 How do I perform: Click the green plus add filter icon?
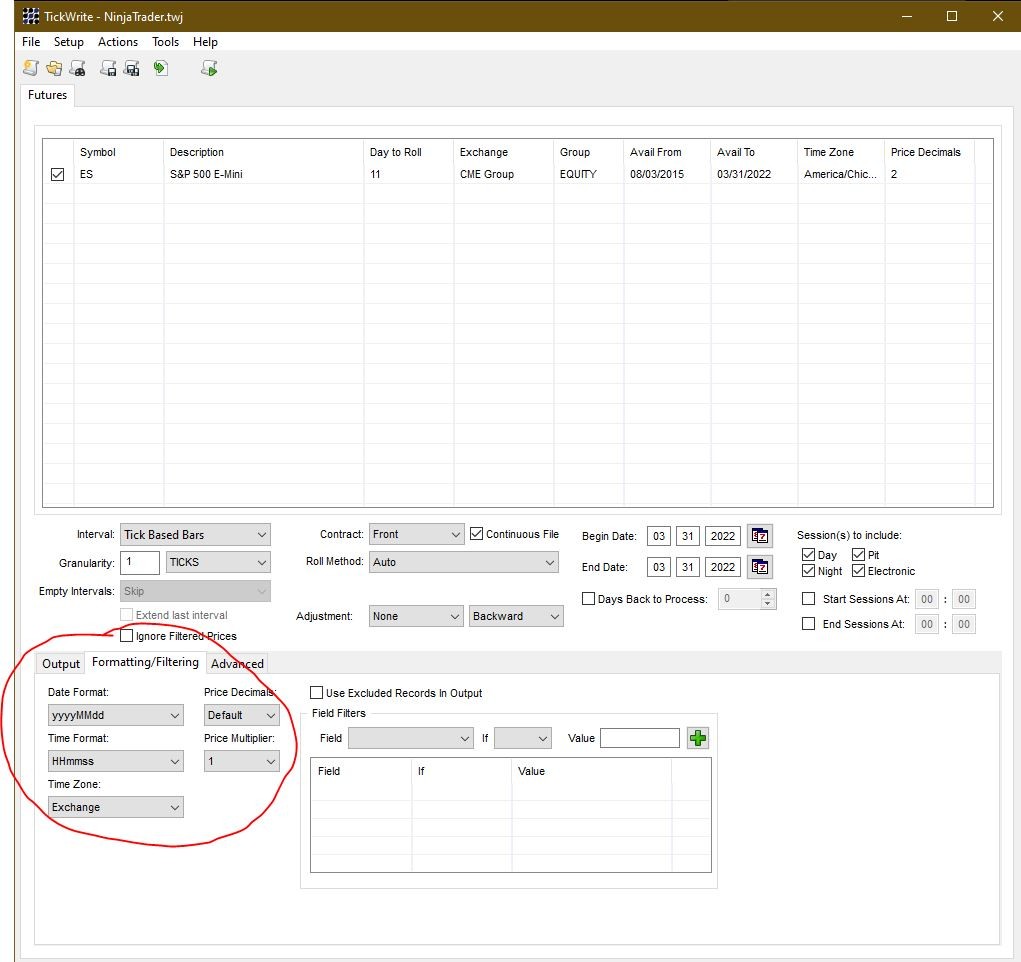tap(697, 738)
